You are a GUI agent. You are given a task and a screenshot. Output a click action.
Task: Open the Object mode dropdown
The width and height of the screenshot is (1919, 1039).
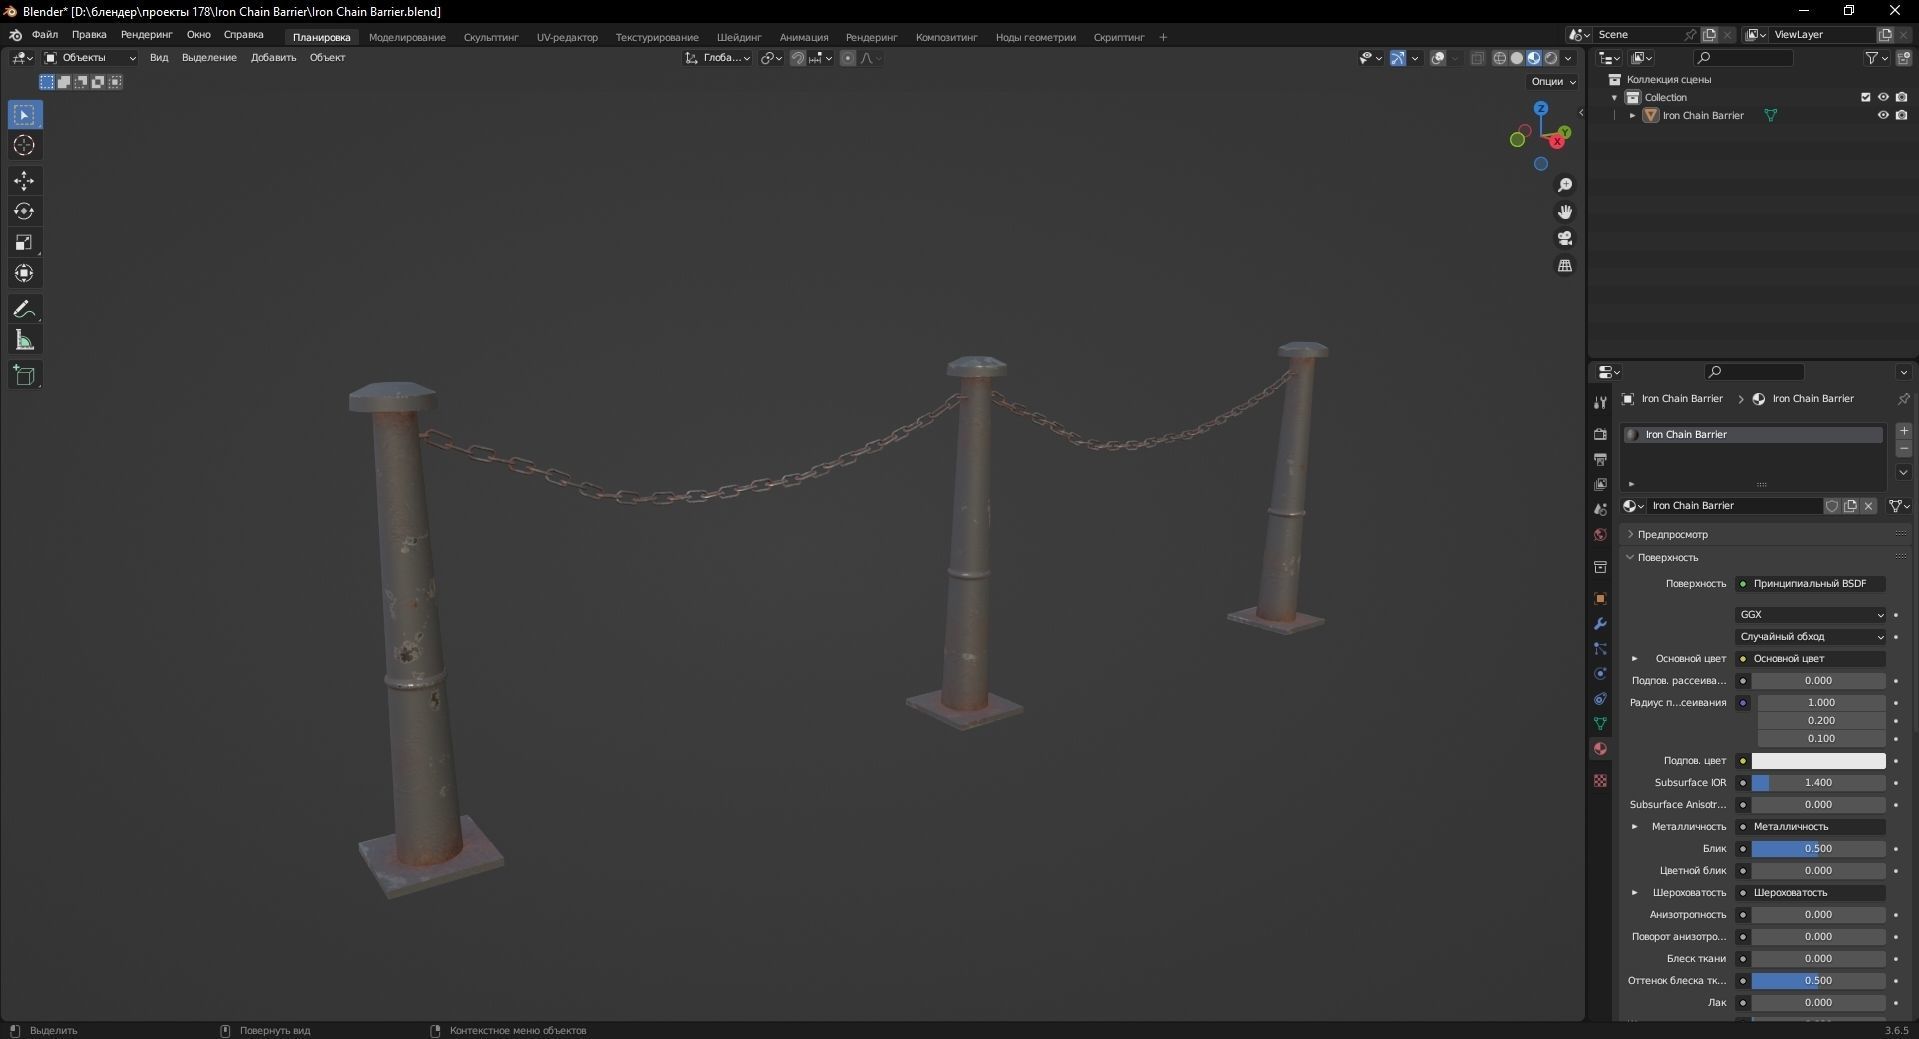[x=90, y=58]
